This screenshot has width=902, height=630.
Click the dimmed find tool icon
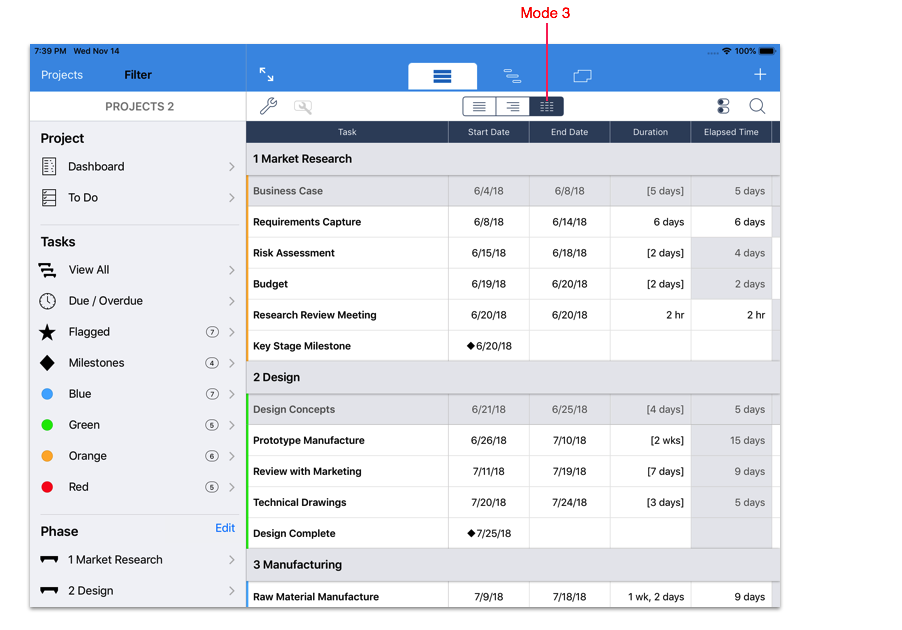[x=302, y=107]
